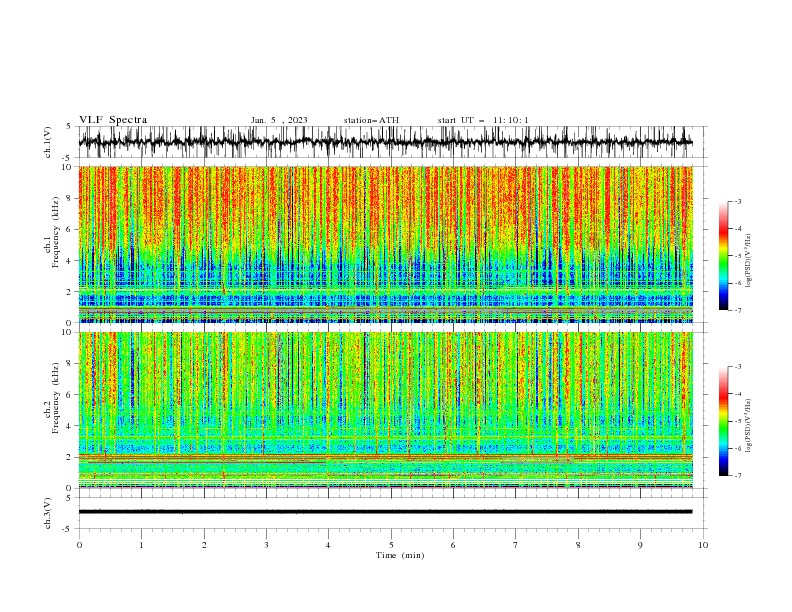792x612 pixels.
Task: Click the ch.1 colorbar 'log(PSD)(V²/Hz)' label
Action: [x=748, y=261]
